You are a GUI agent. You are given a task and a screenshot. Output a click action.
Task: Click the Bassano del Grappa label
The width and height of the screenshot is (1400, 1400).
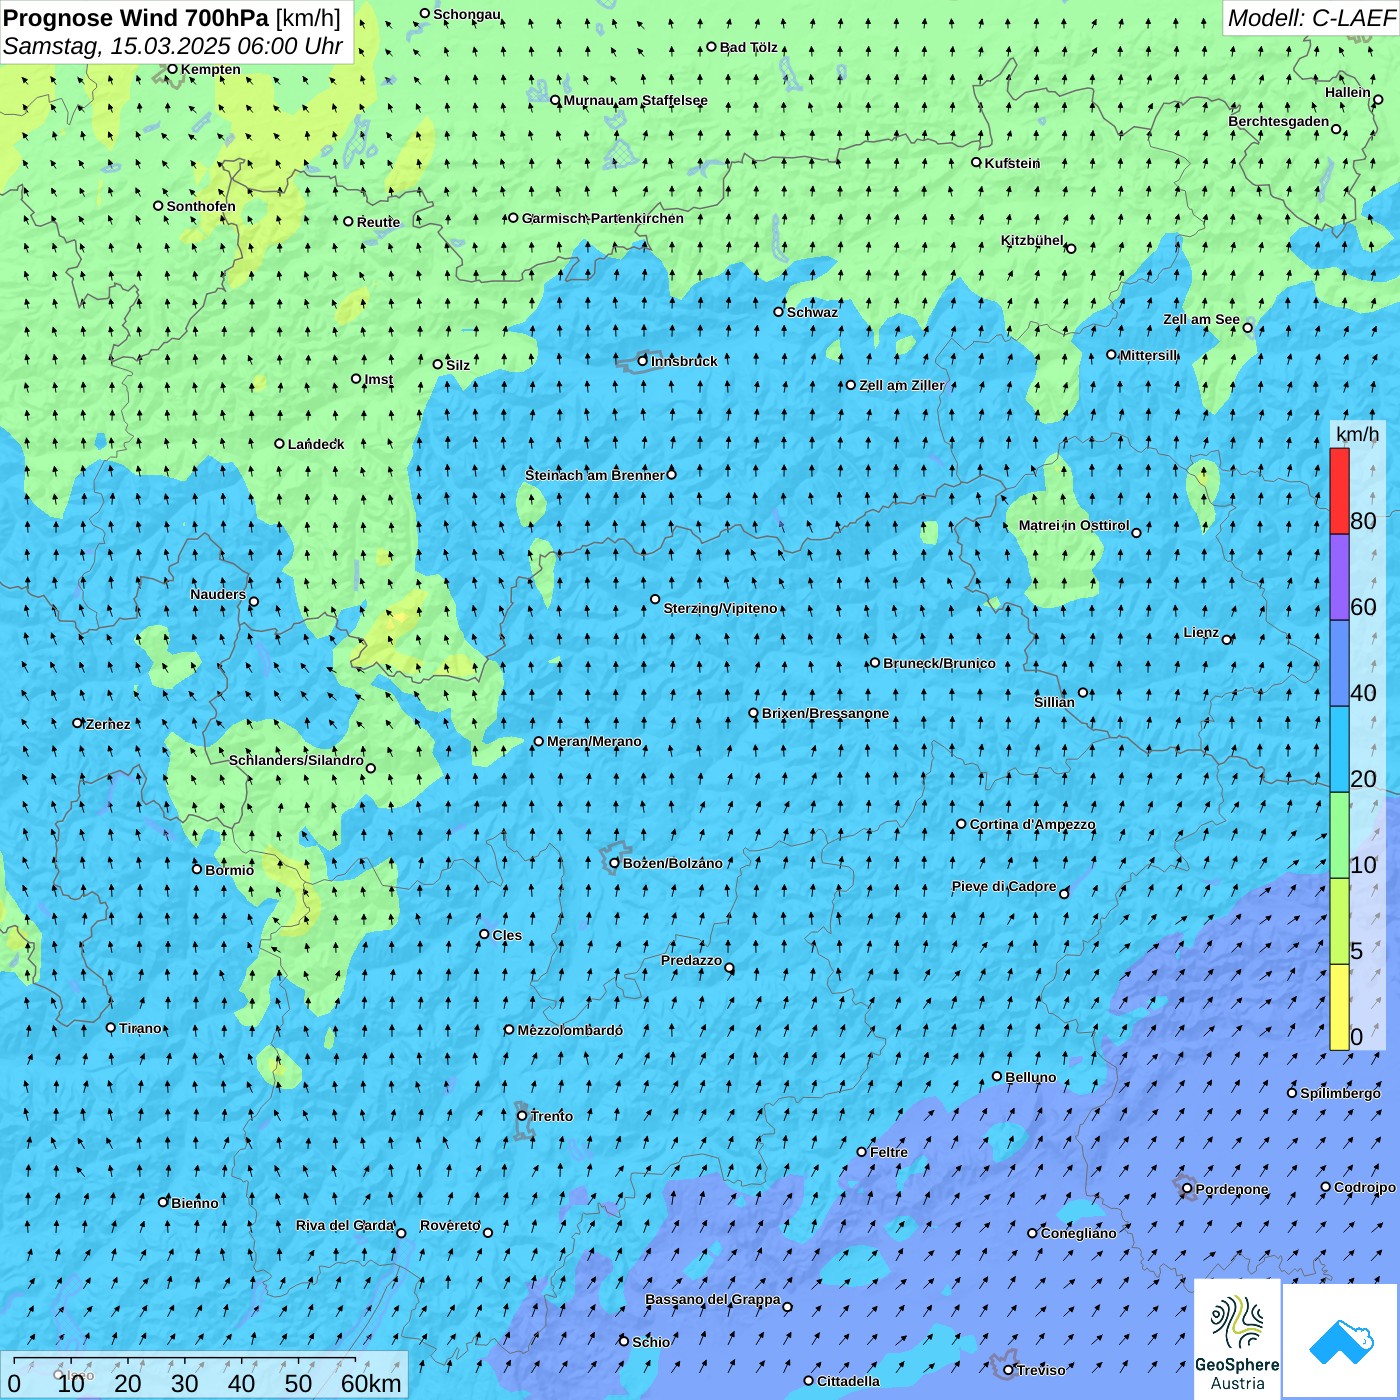click(x=713, y=1299)
